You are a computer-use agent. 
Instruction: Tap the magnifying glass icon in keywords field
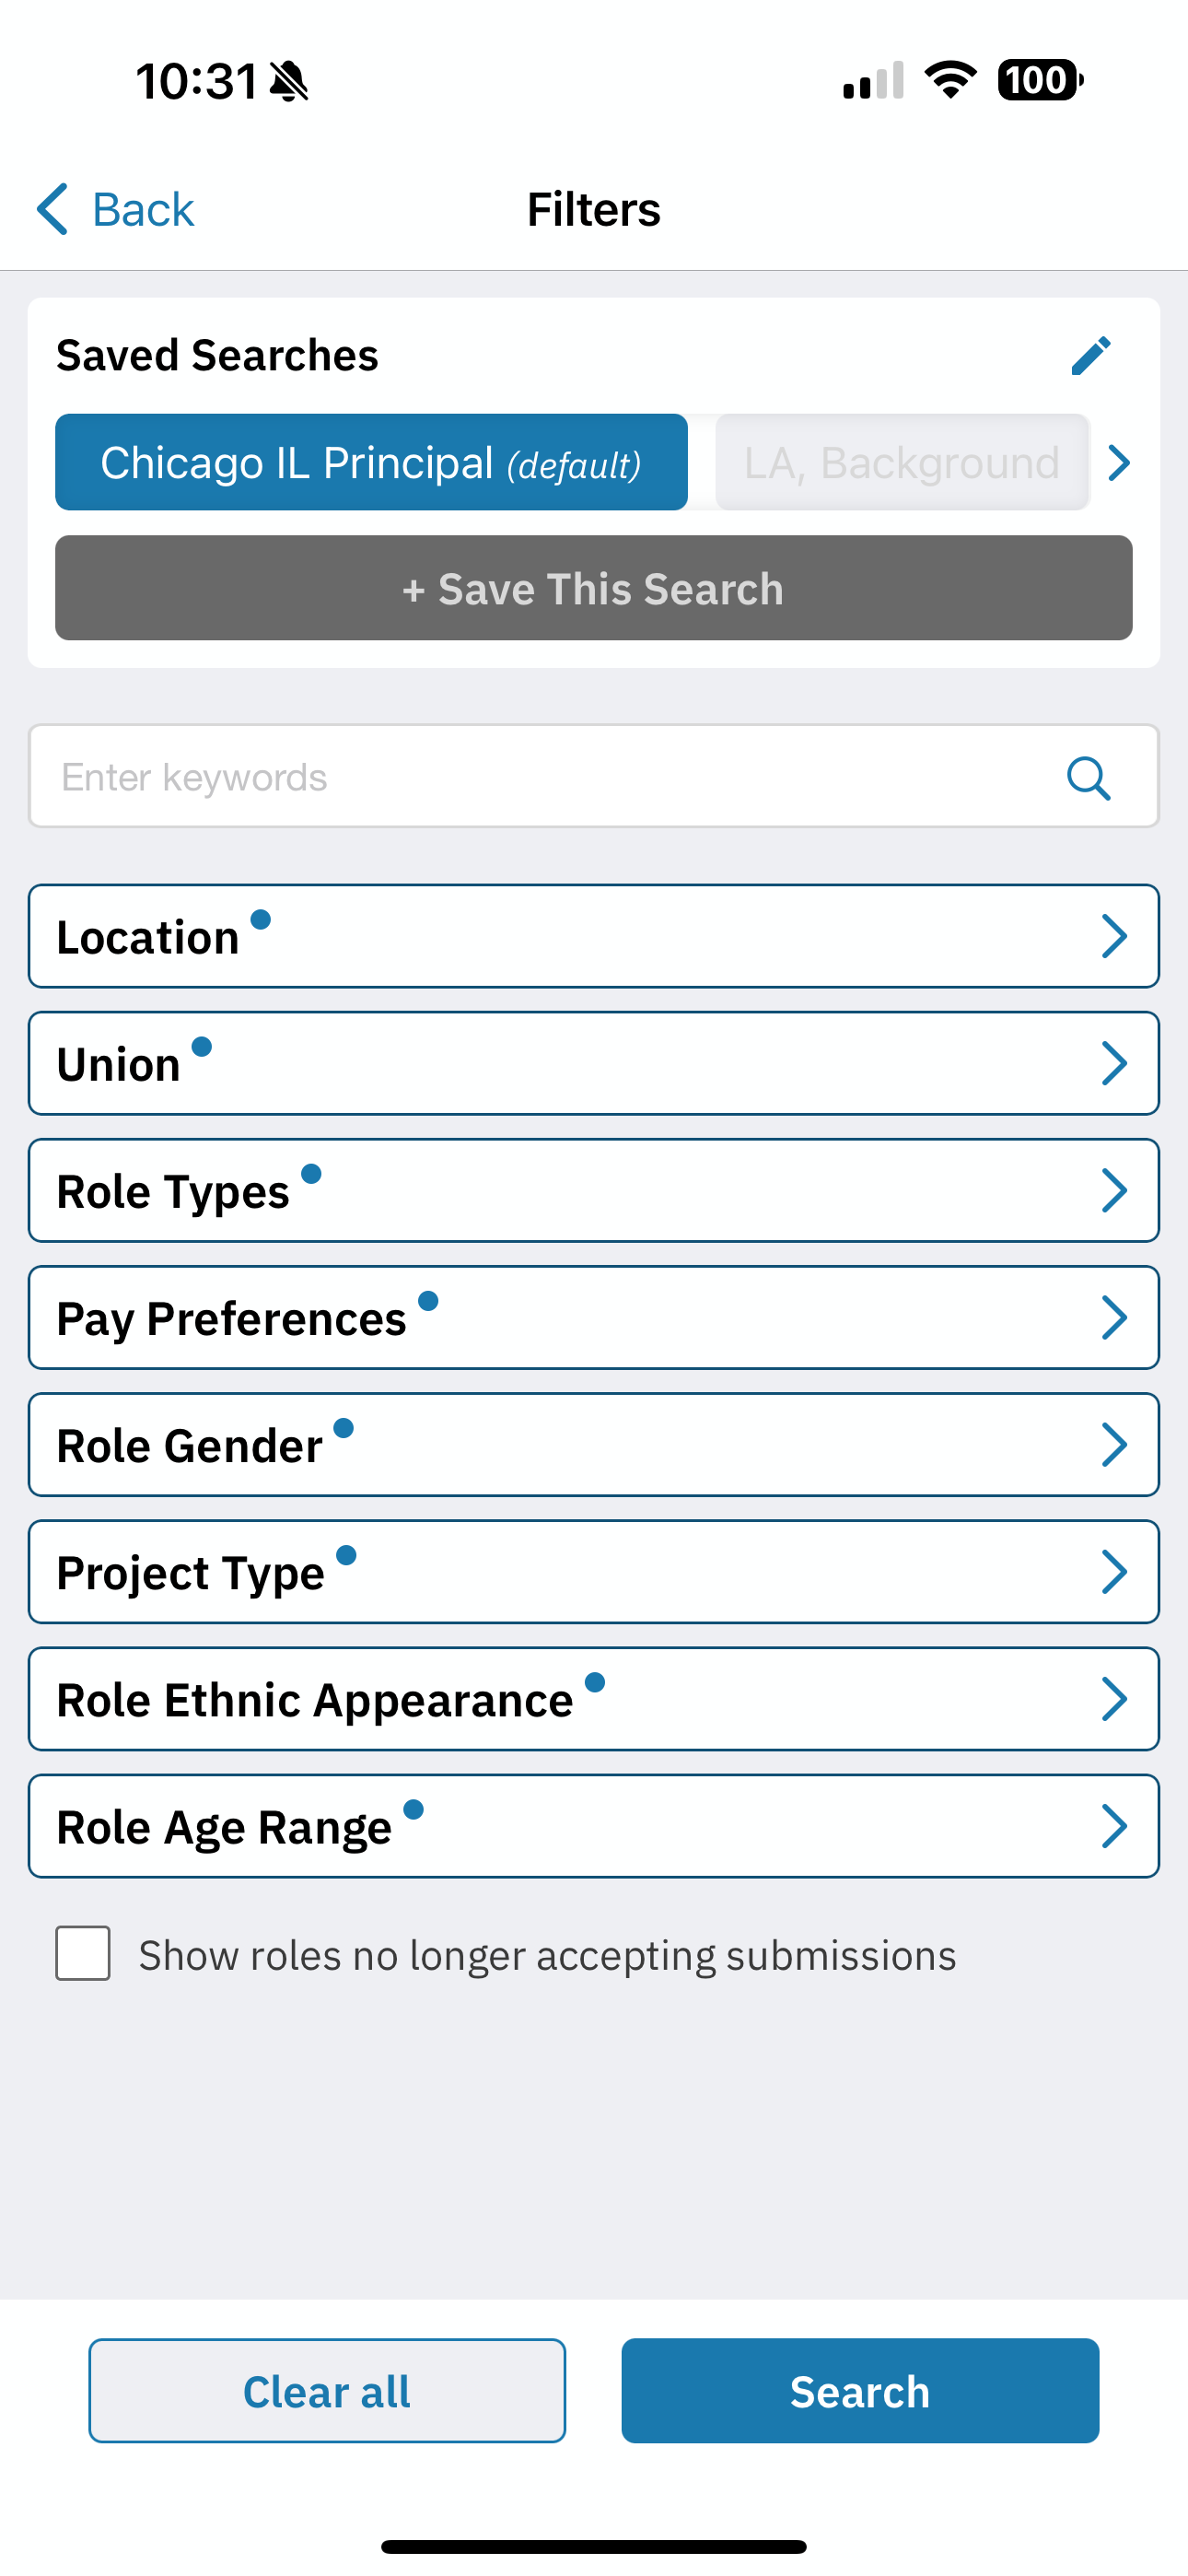(x=1088, y=777)
